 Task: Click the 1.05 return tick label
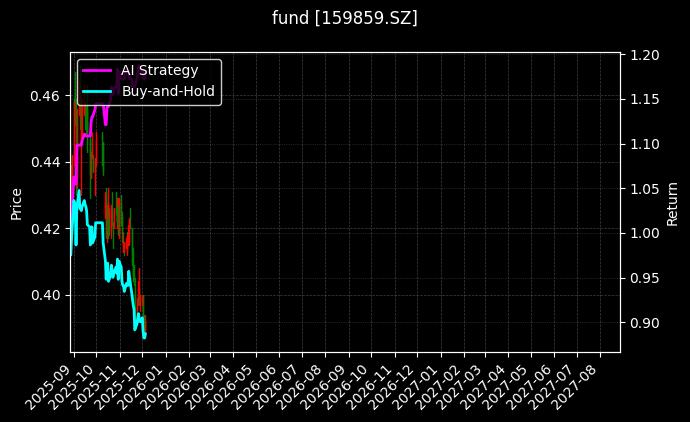point(645,189)
